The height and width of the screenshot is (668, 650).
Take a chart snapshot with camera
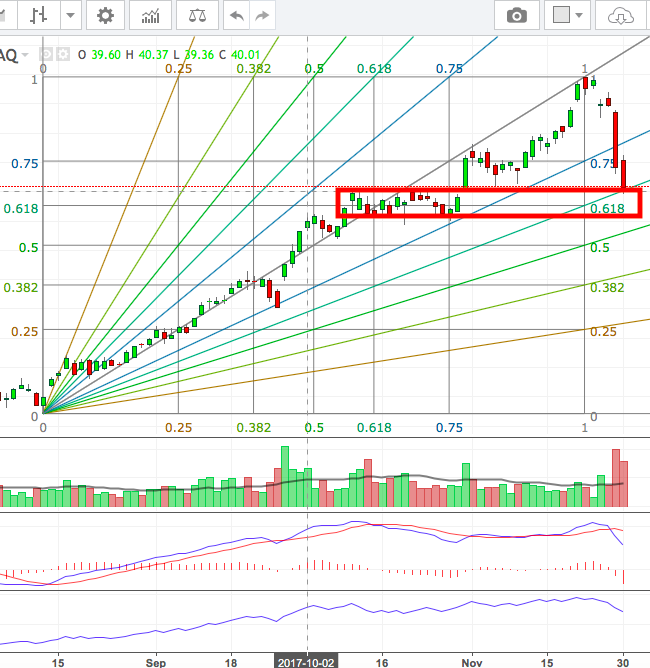coord(516,16)
